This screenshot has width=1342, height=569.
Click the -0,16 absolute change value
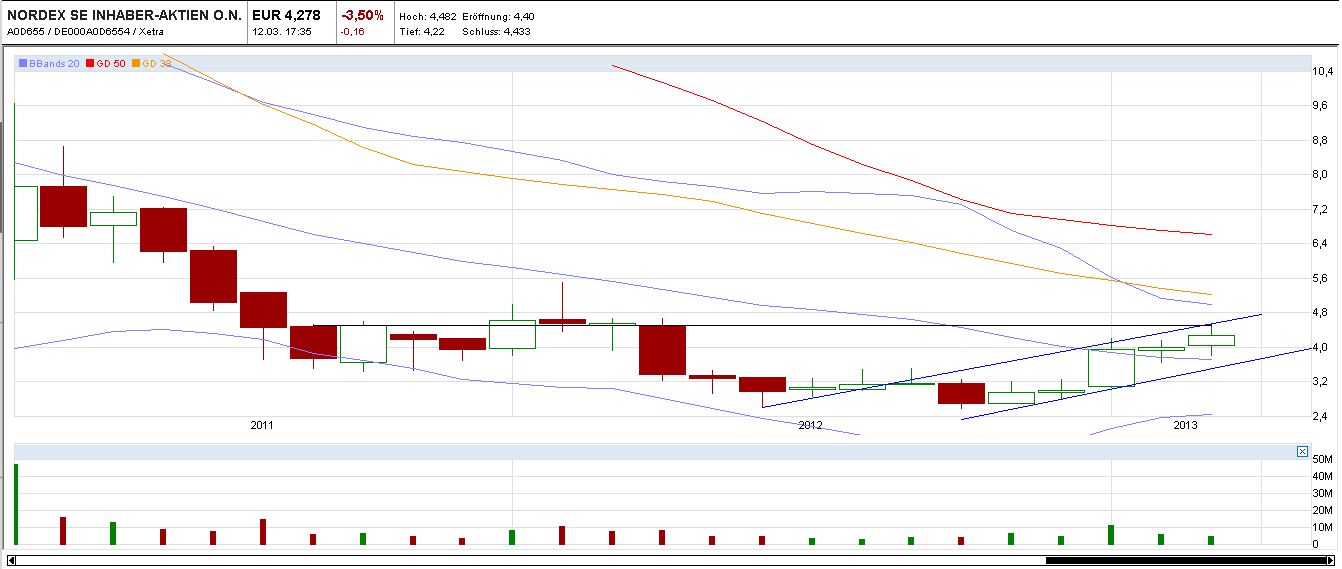point(352,32)
